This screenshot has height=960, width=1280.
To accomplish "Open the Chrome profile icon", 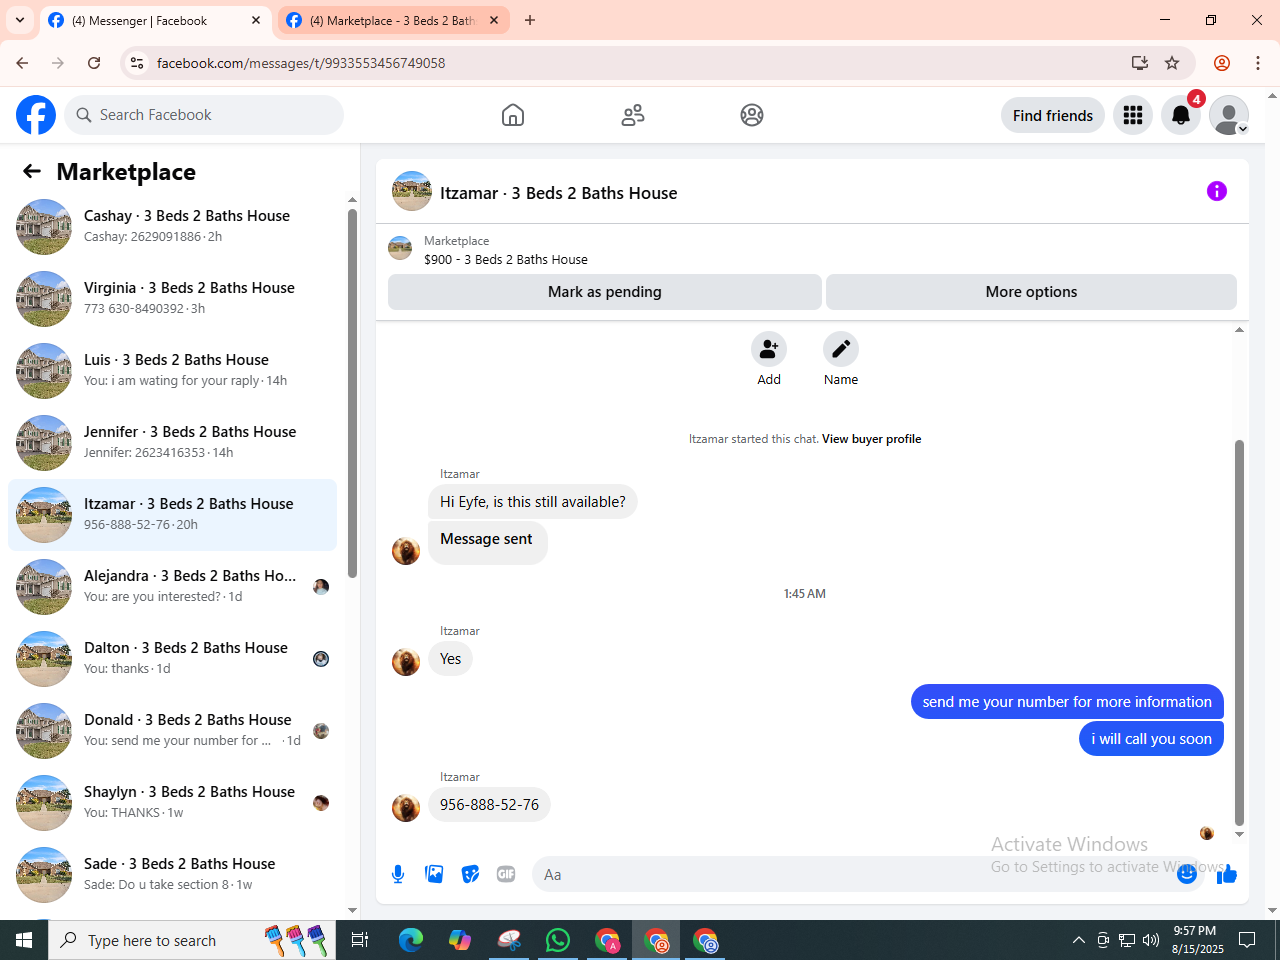I will (x=1222, y=63).
